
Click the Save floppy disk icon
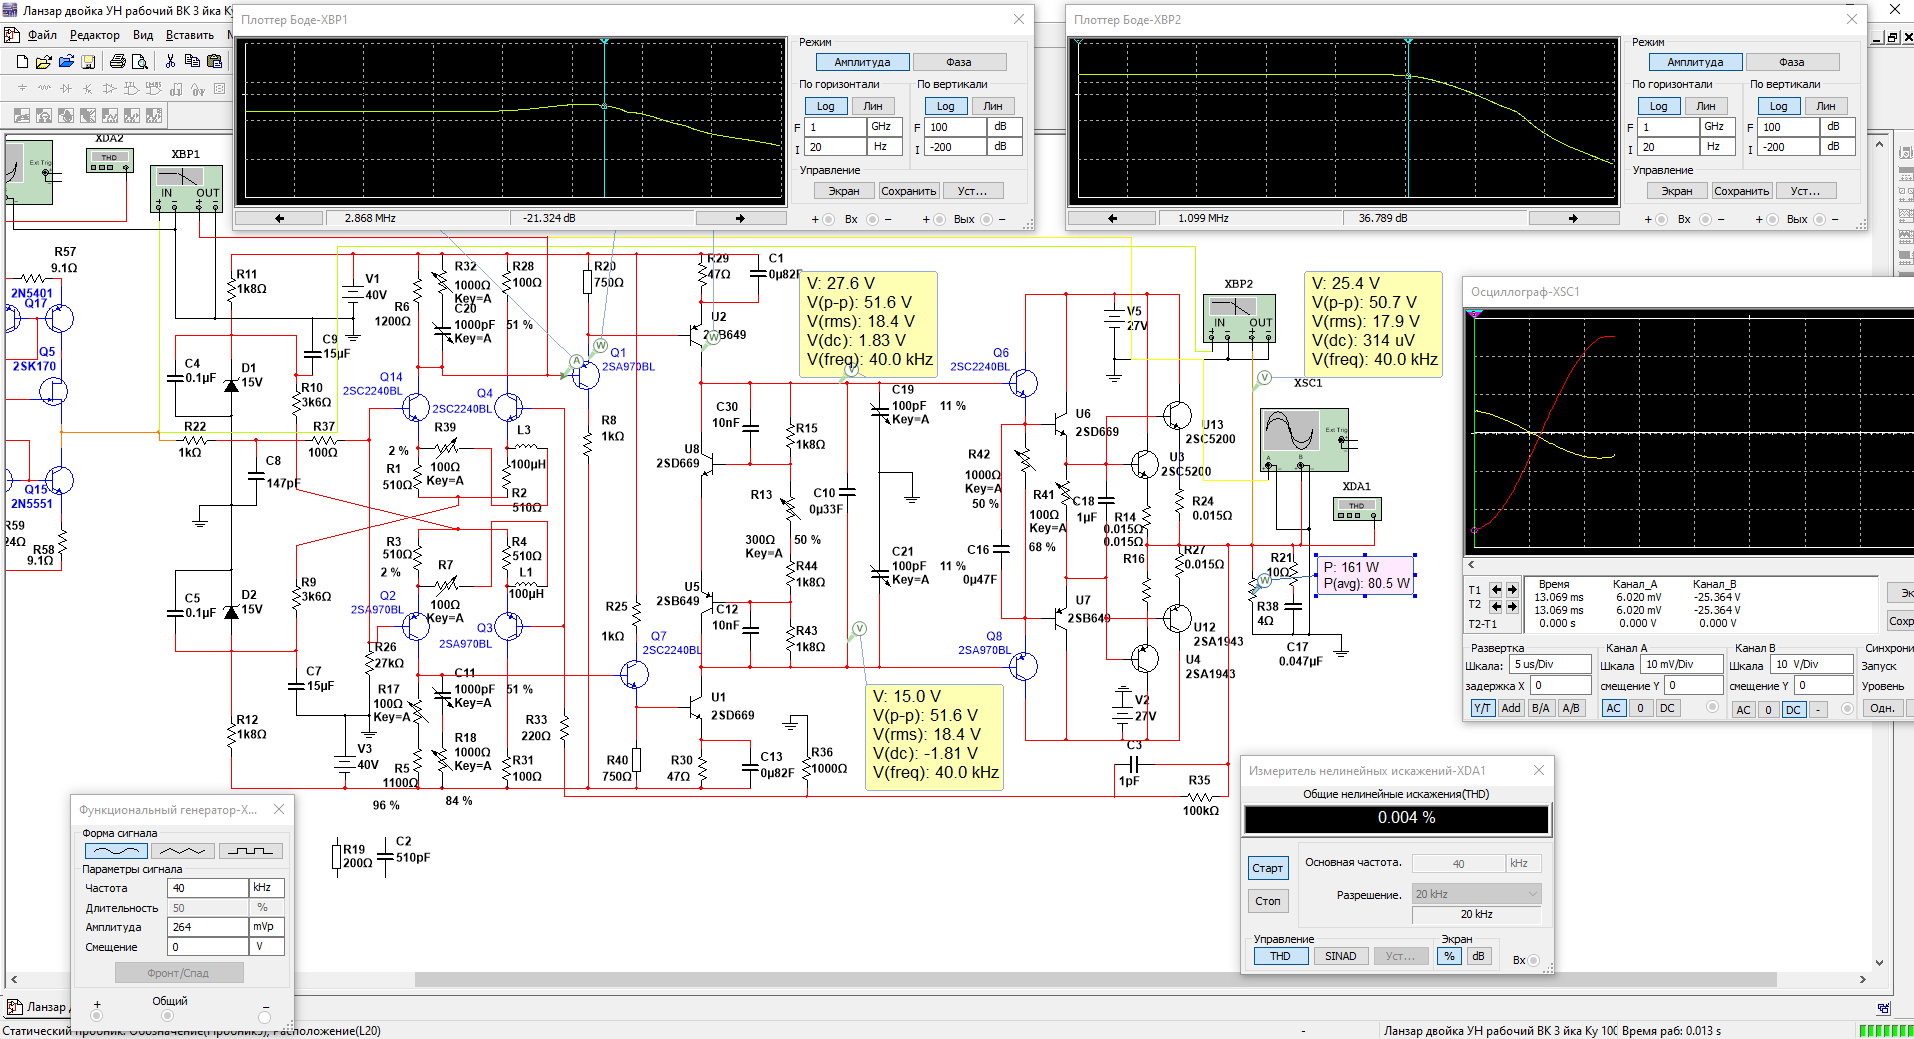88,62
